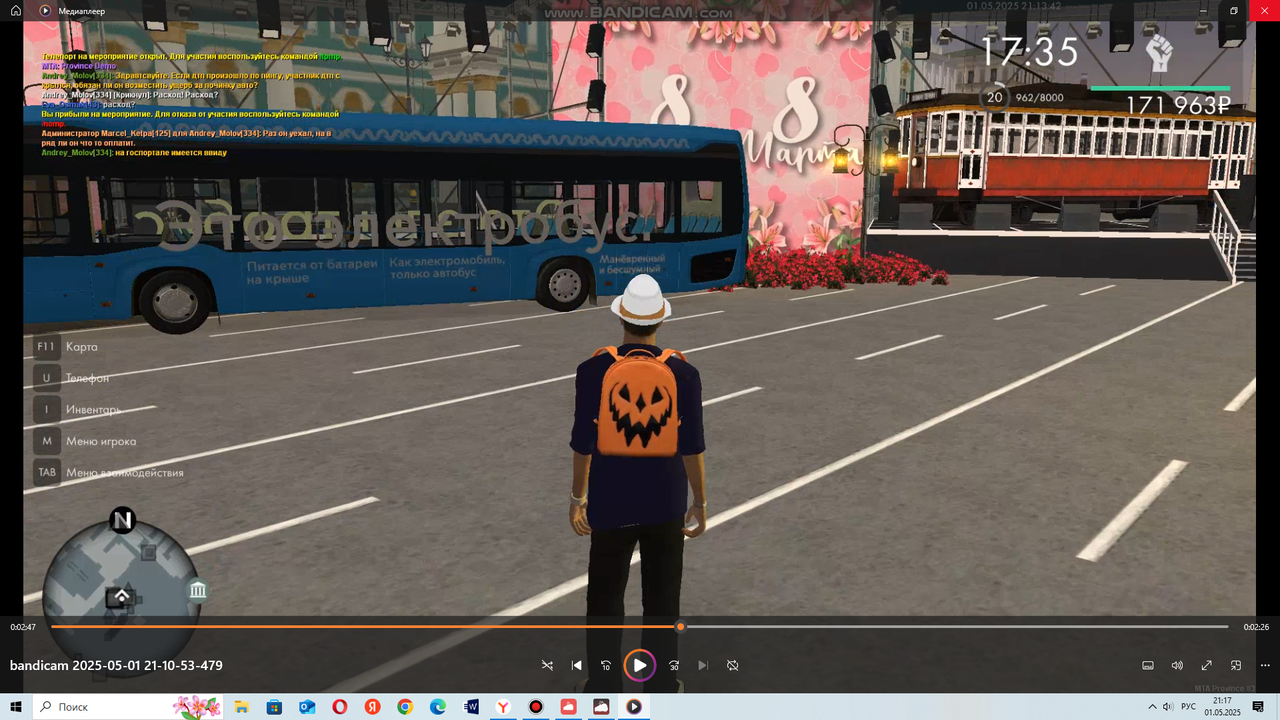Click experience counter 962/8000
1280x720 pixels.
pyautogui.click(x=1040, y=98)
